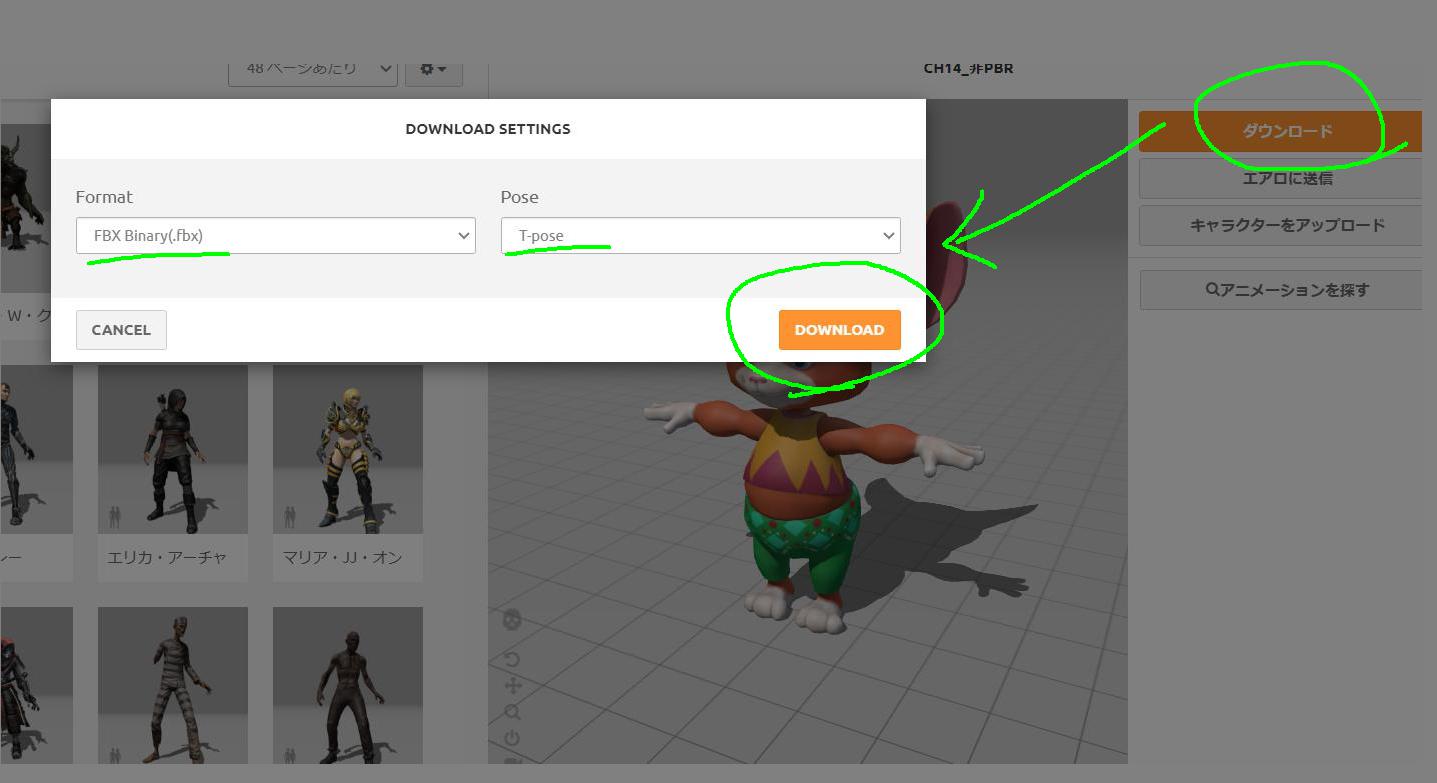Select the マリア・JJ・オン armored character thumbnail
The image size is (1437, 783).
point(348,449)
